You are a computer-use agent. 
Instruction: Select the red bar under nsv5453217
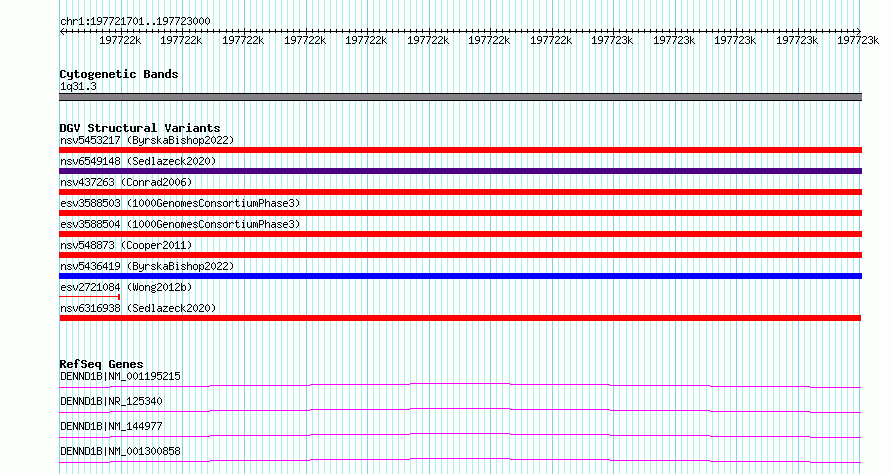pyautogui.click(x=460, y=150)
